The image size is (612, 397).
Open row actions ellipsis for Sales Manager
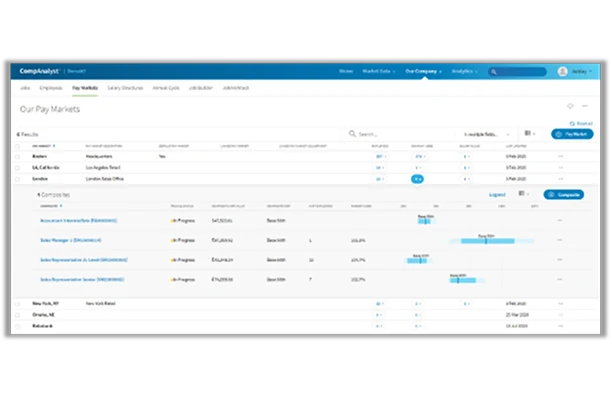click(x=560, y=240)
